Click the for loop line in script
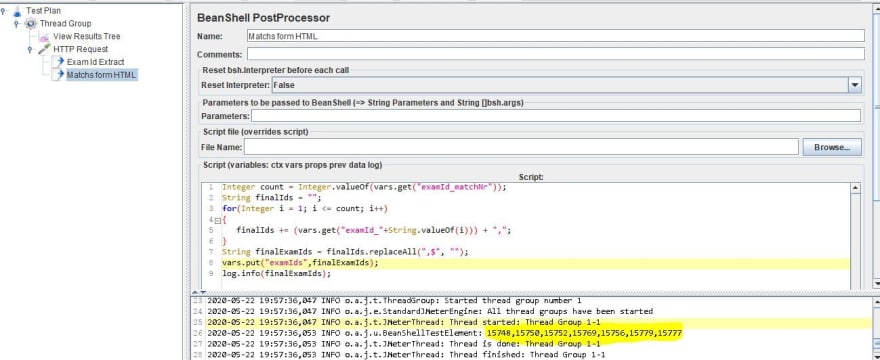The height and width of the screenshot is (360, 880). [306, 208]
